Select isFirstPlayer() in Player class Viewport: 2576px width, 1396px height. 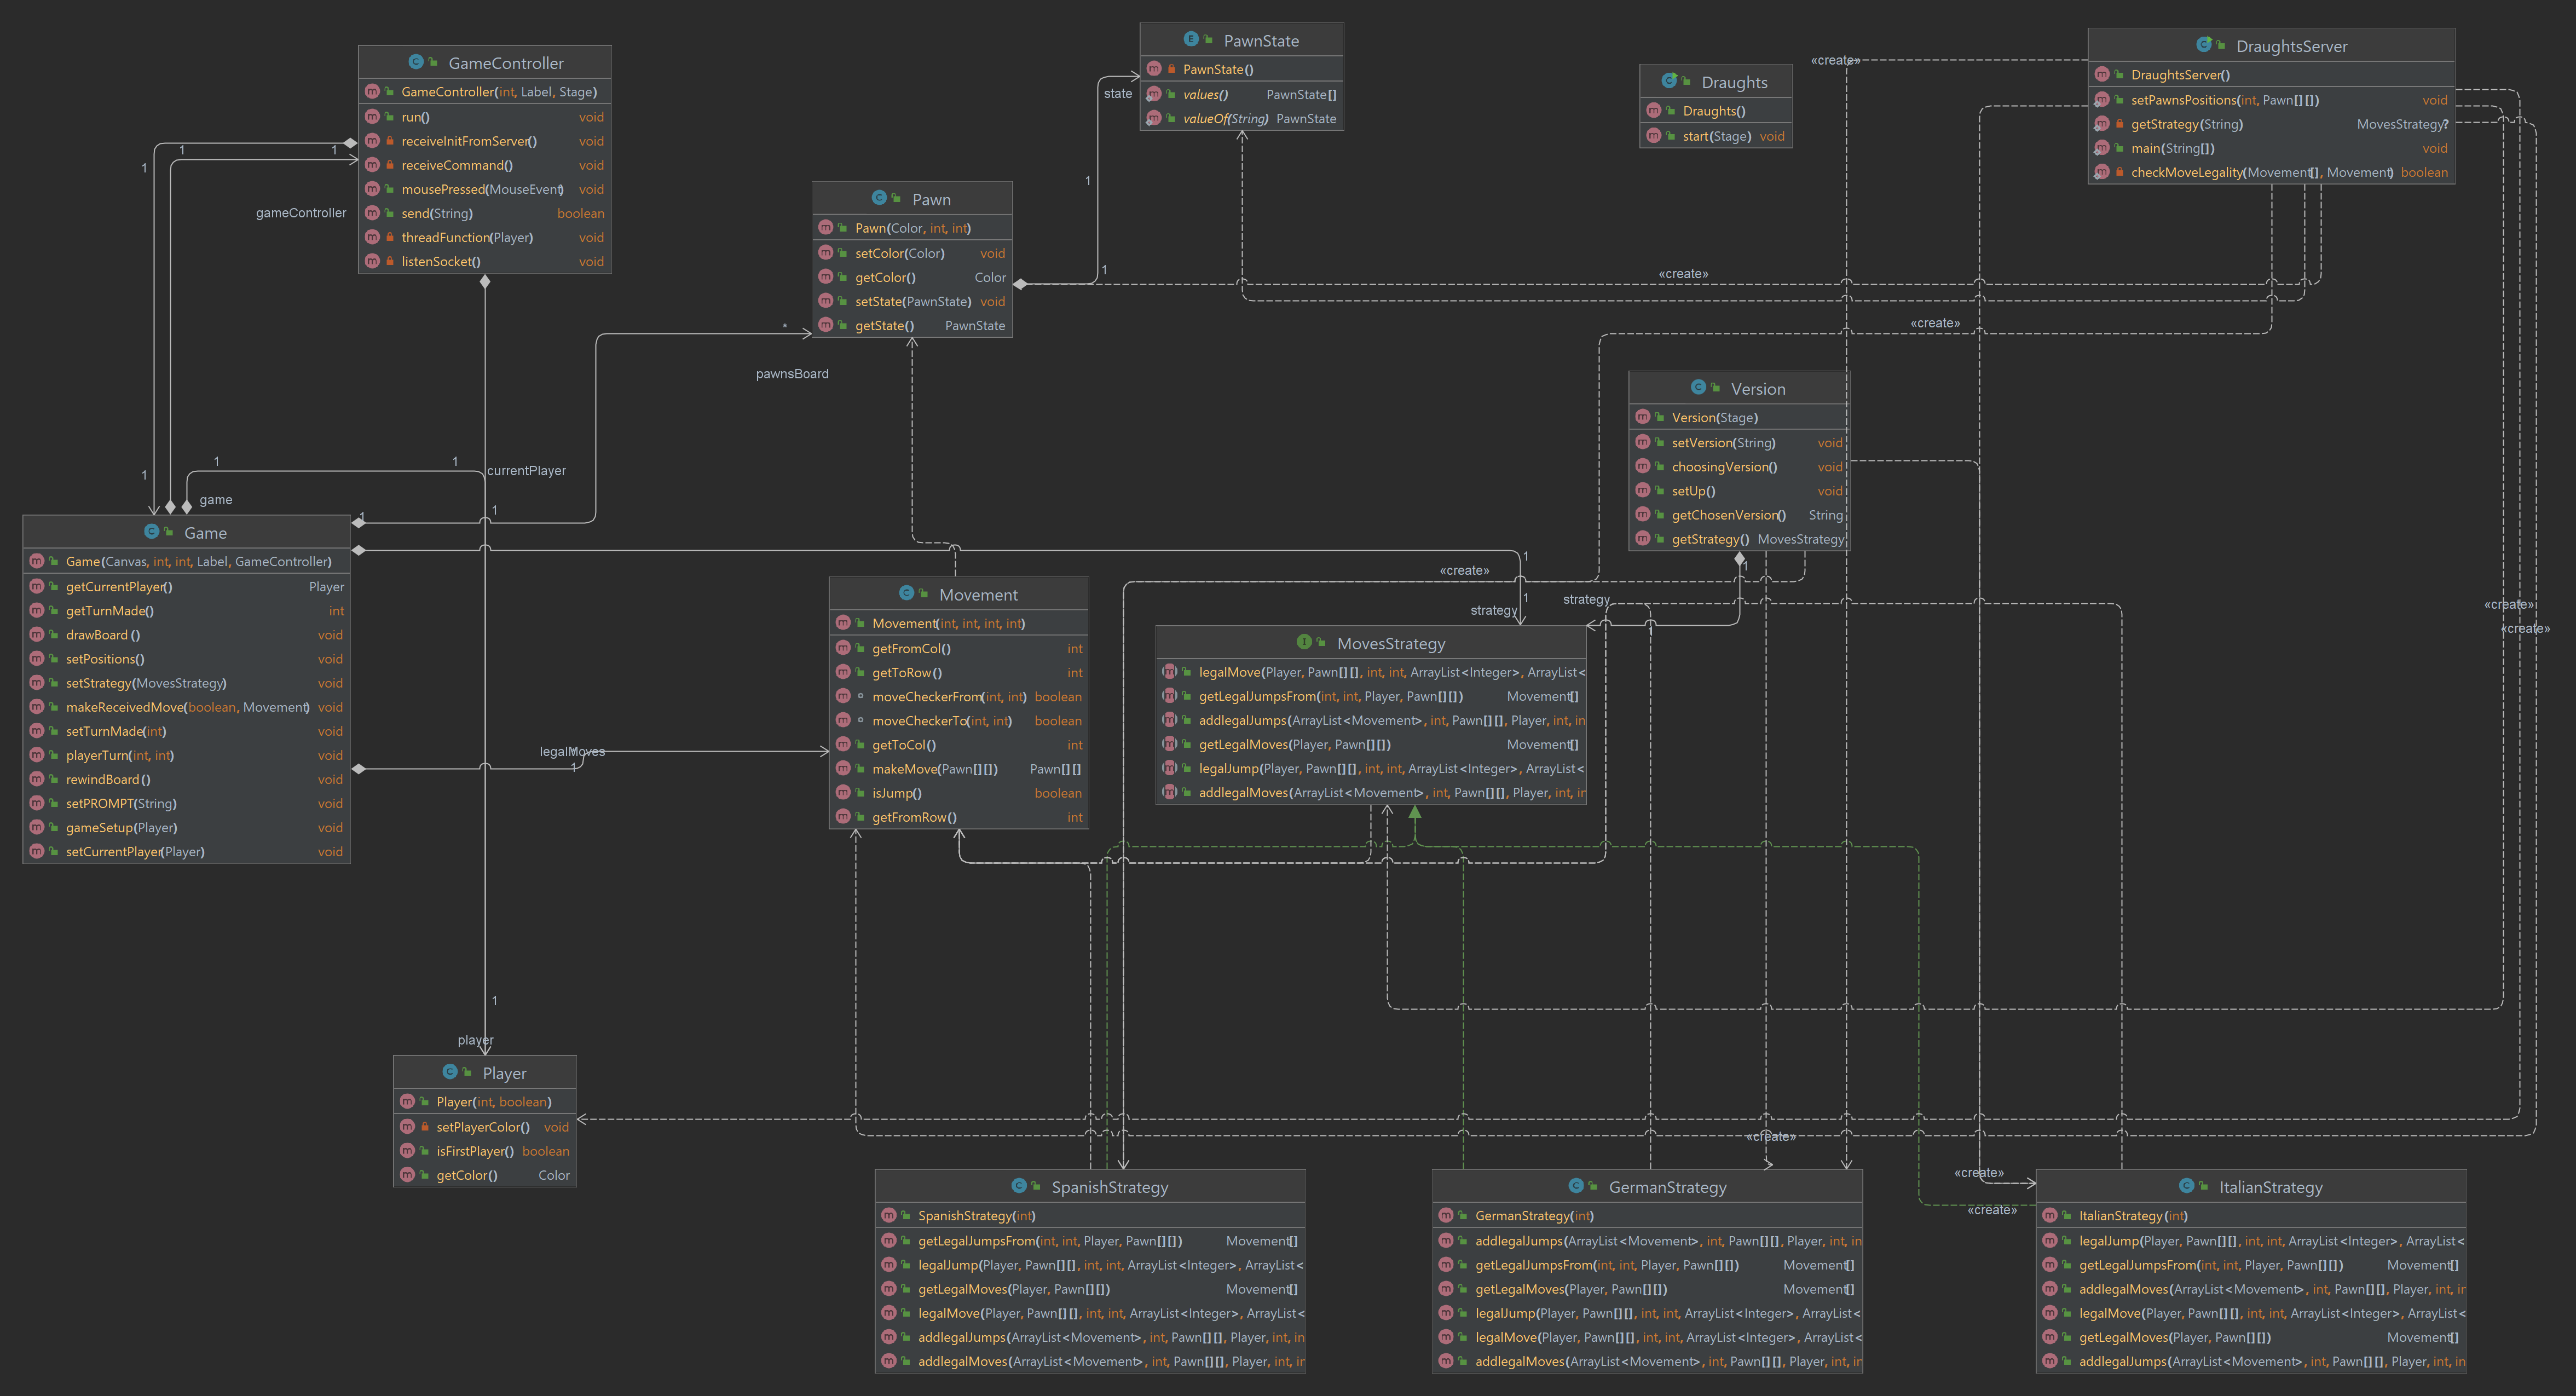[485, 1151]
